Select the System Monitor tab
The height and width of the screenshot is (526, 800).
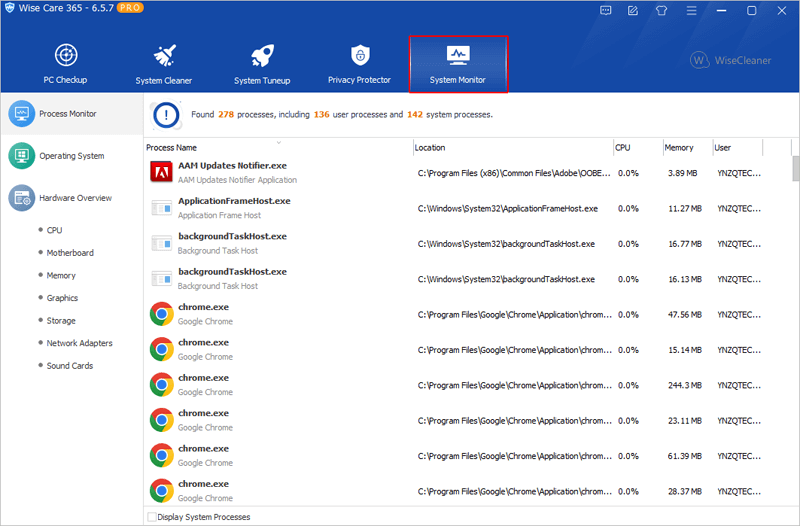pyautogui.click(x=458, y=64)
